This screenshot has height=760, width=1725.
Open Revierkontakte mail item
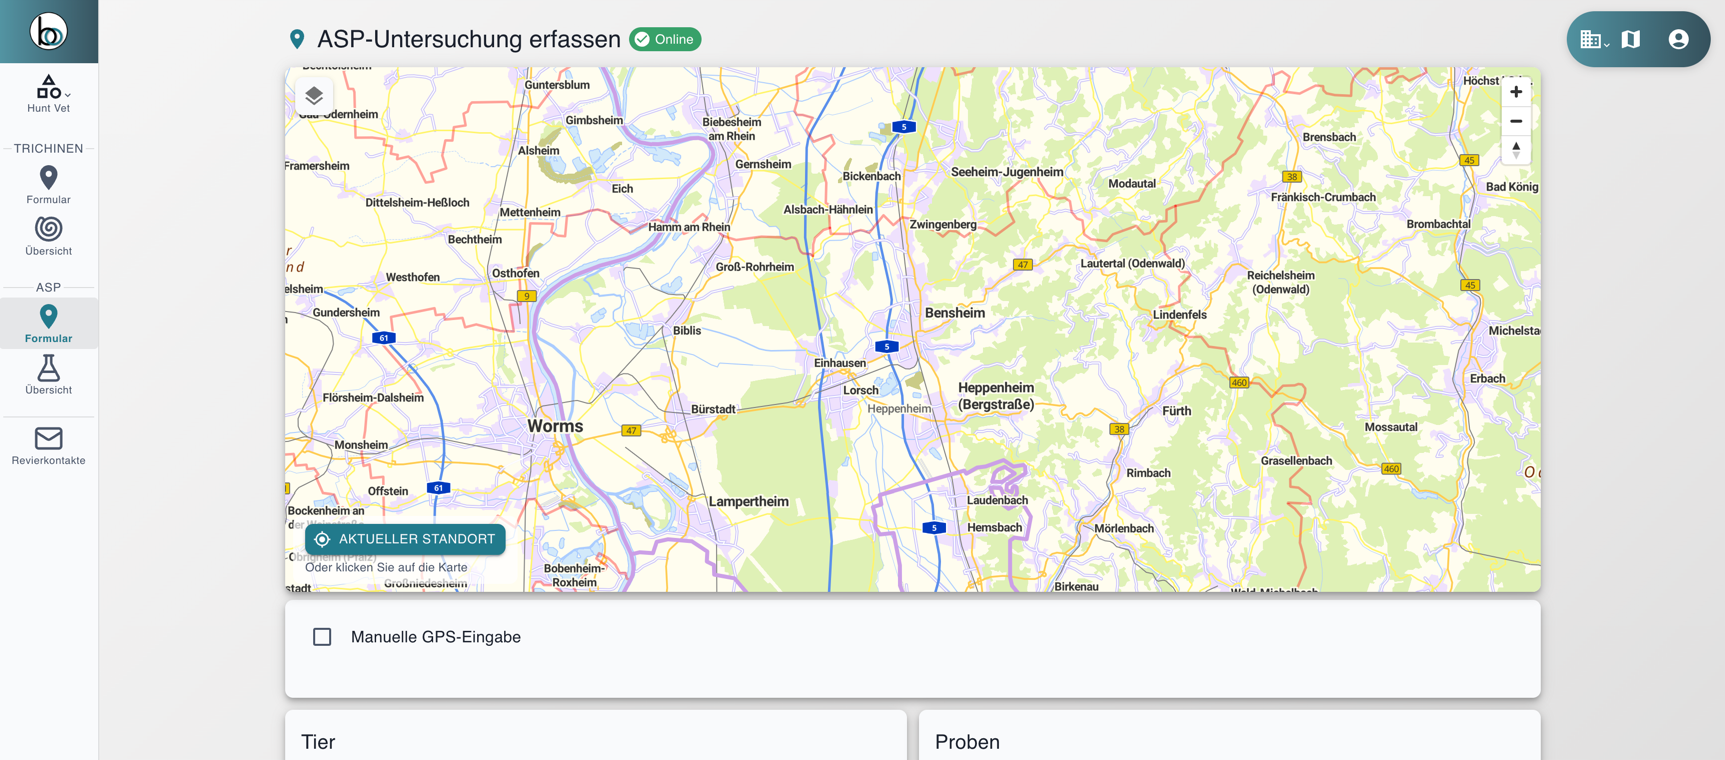click(x=48, y=446)
